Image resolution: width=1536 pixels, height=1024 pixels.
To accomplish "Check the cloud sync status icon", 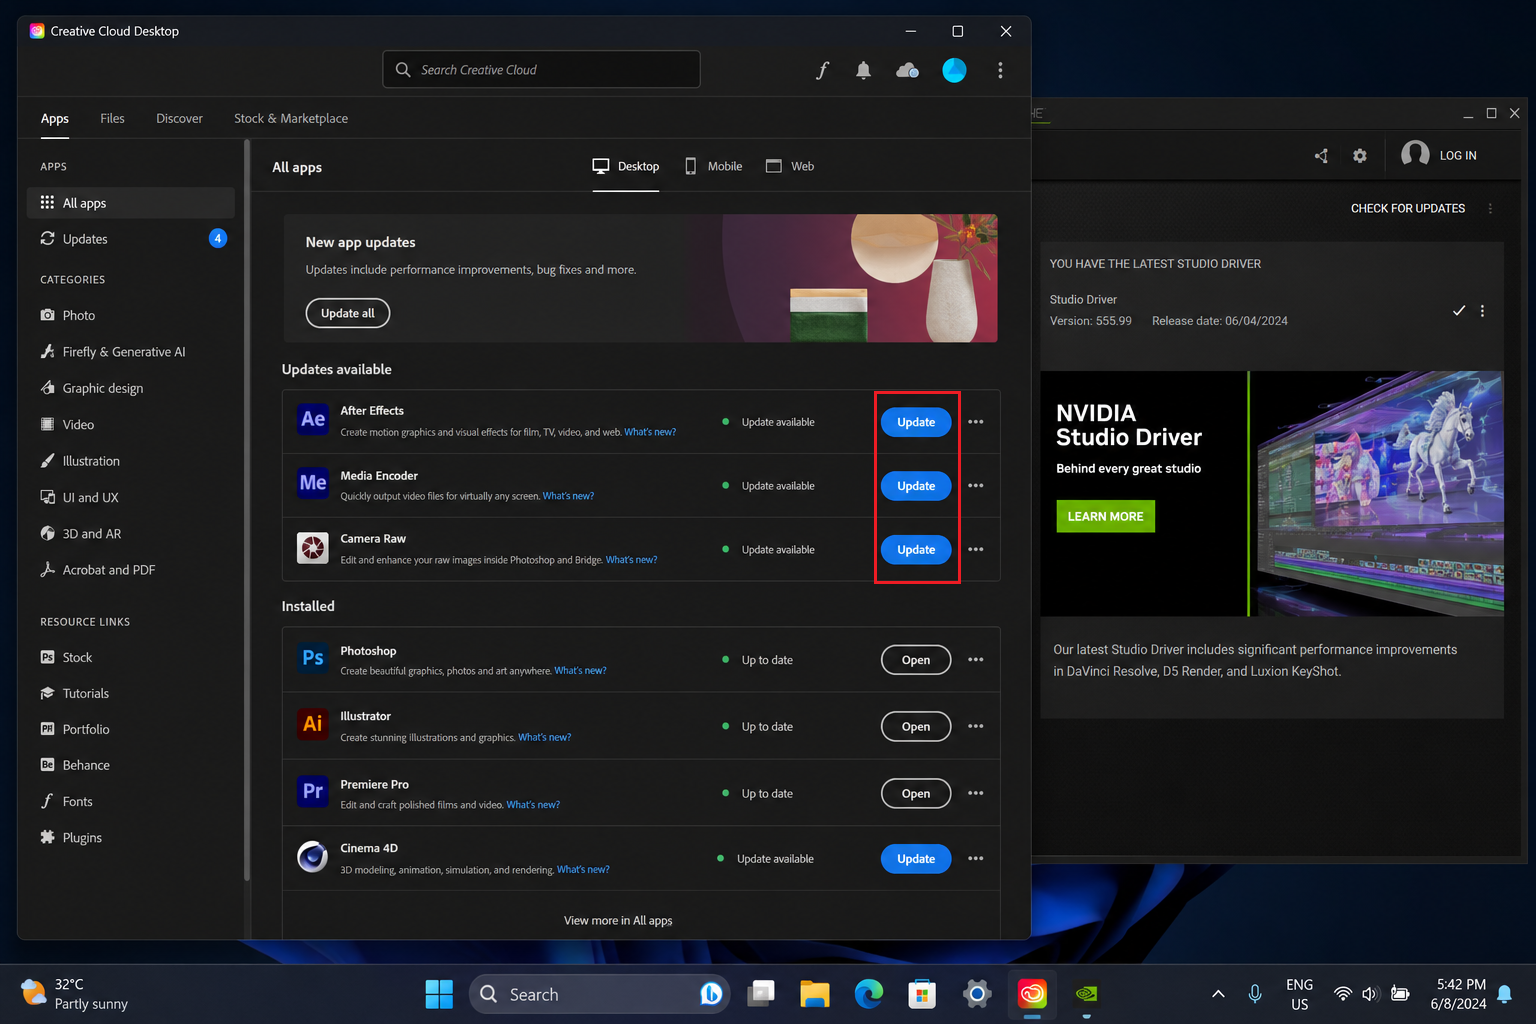I will point(908,70).
